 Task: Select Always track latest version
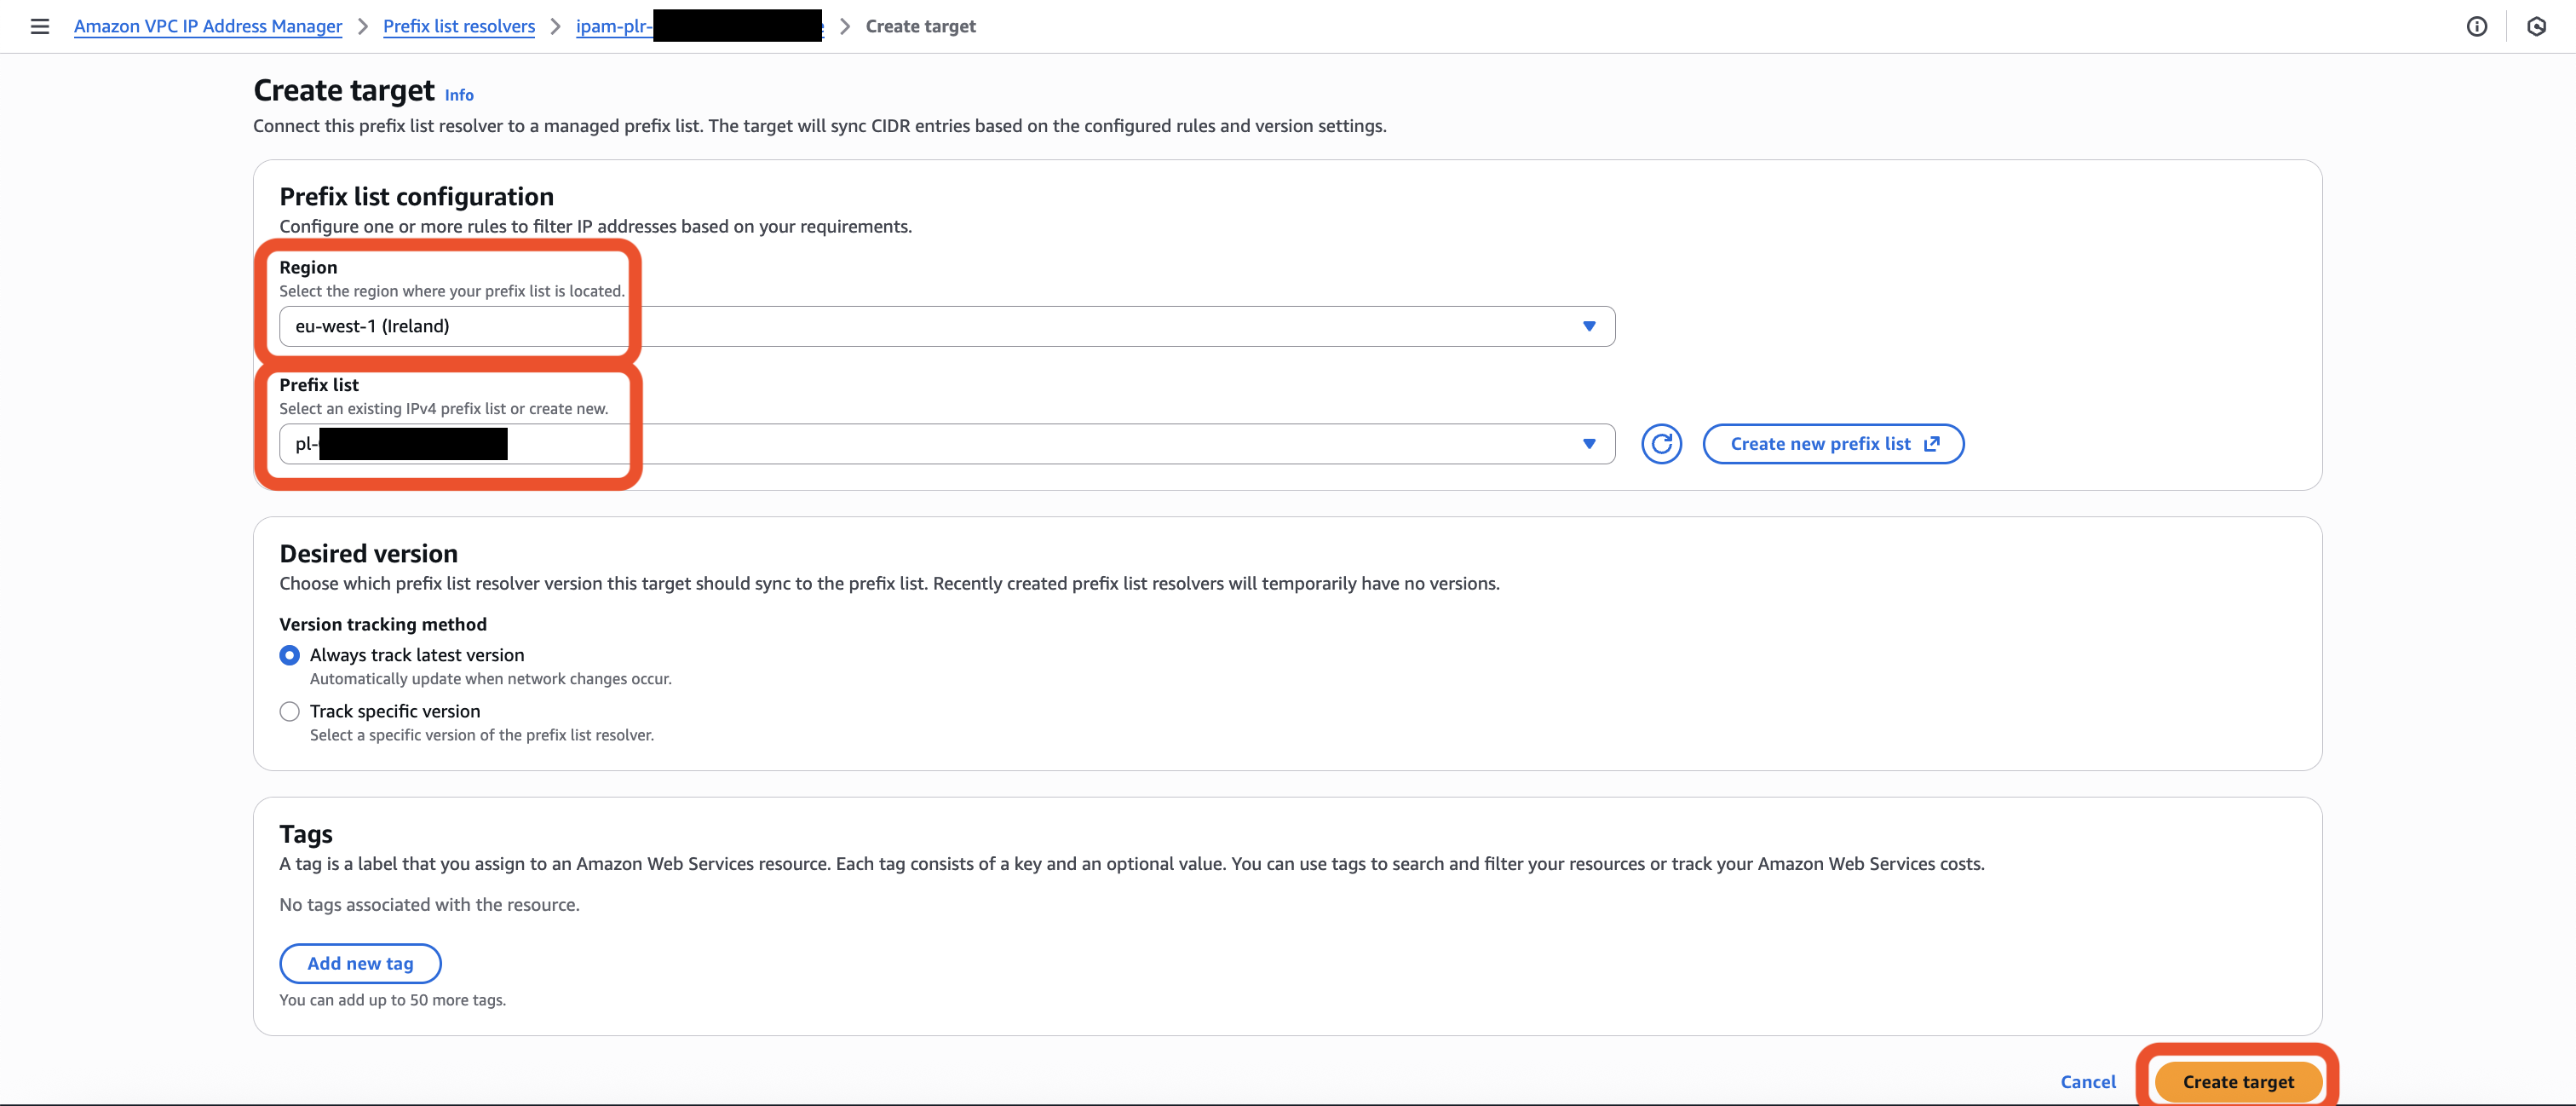tap(290, 655)
